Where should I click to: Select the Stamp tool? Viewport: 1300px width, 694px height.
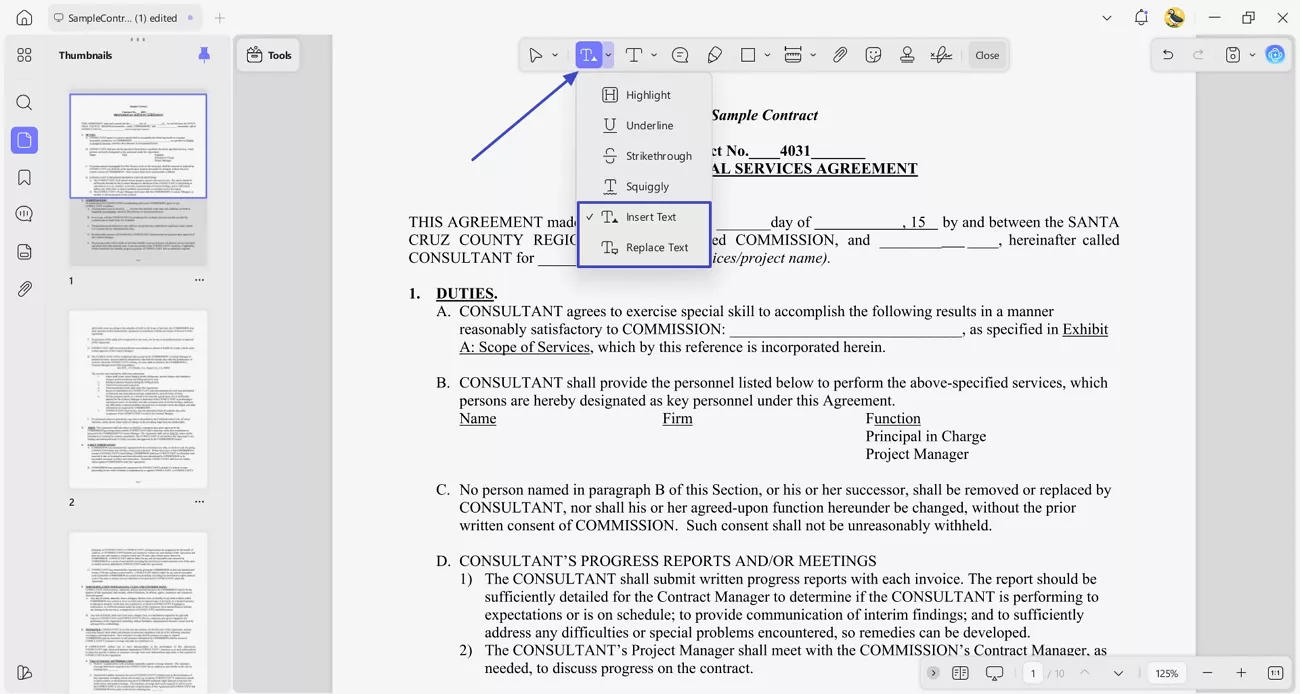click(x=907, y=54)
